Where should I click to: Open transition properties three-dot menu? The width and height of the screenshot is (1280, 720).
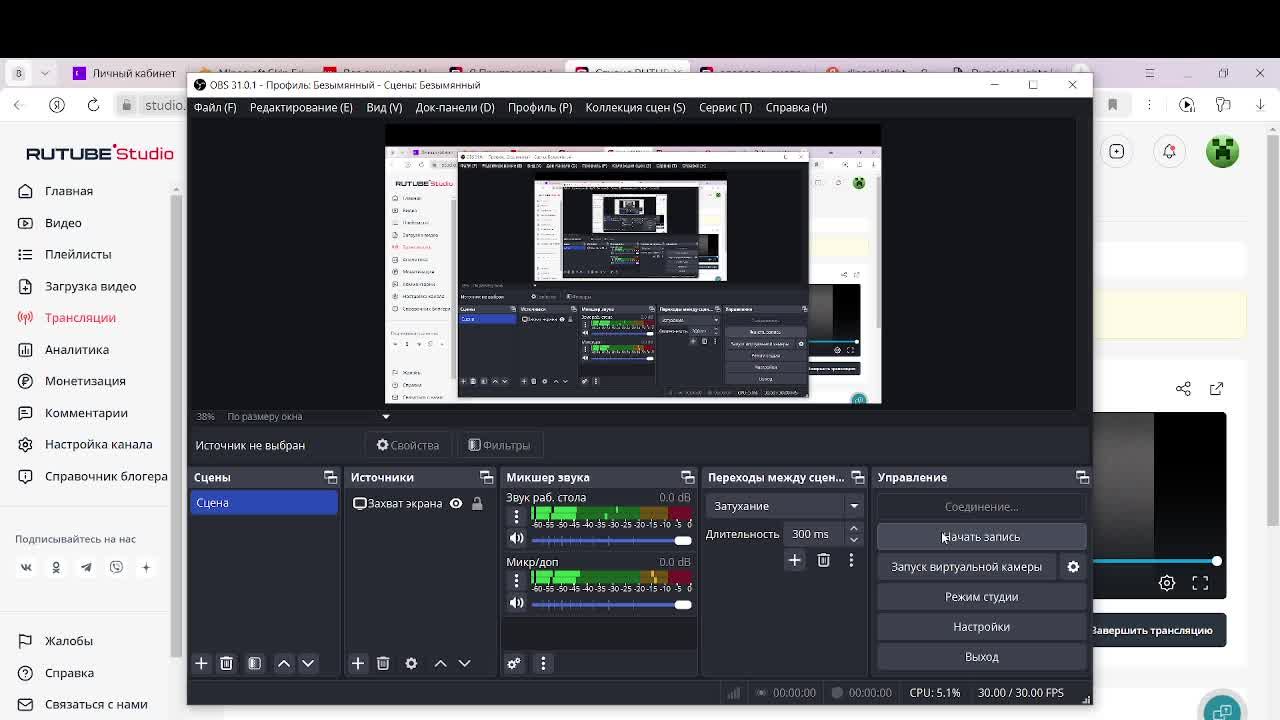(851, 560)
